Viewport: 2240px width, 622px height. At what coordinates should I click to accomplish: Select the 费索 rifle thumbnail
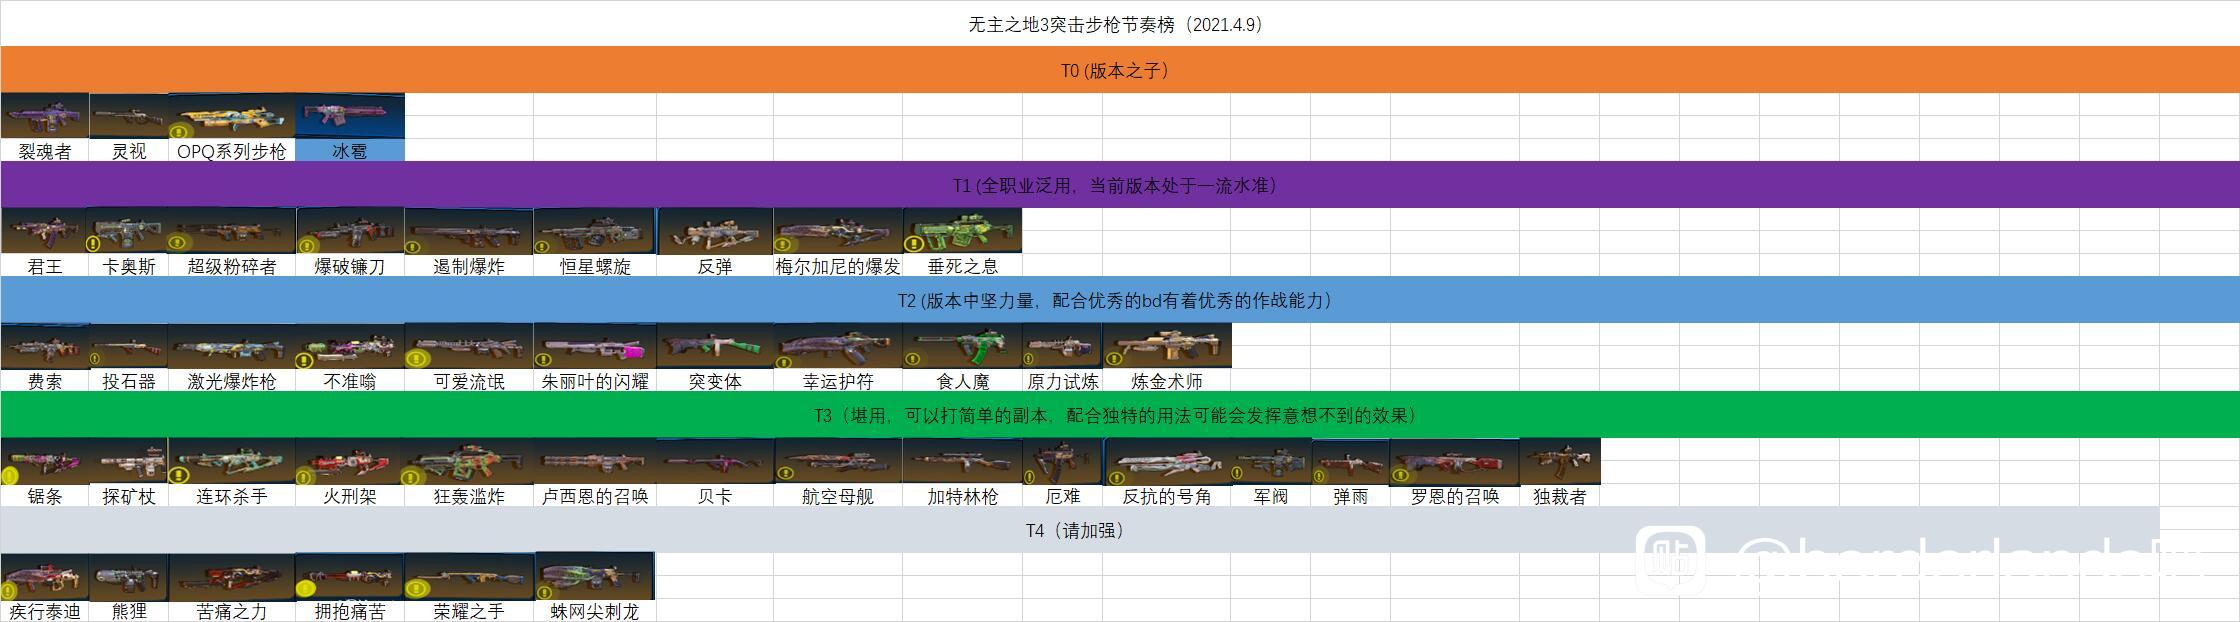44,346
